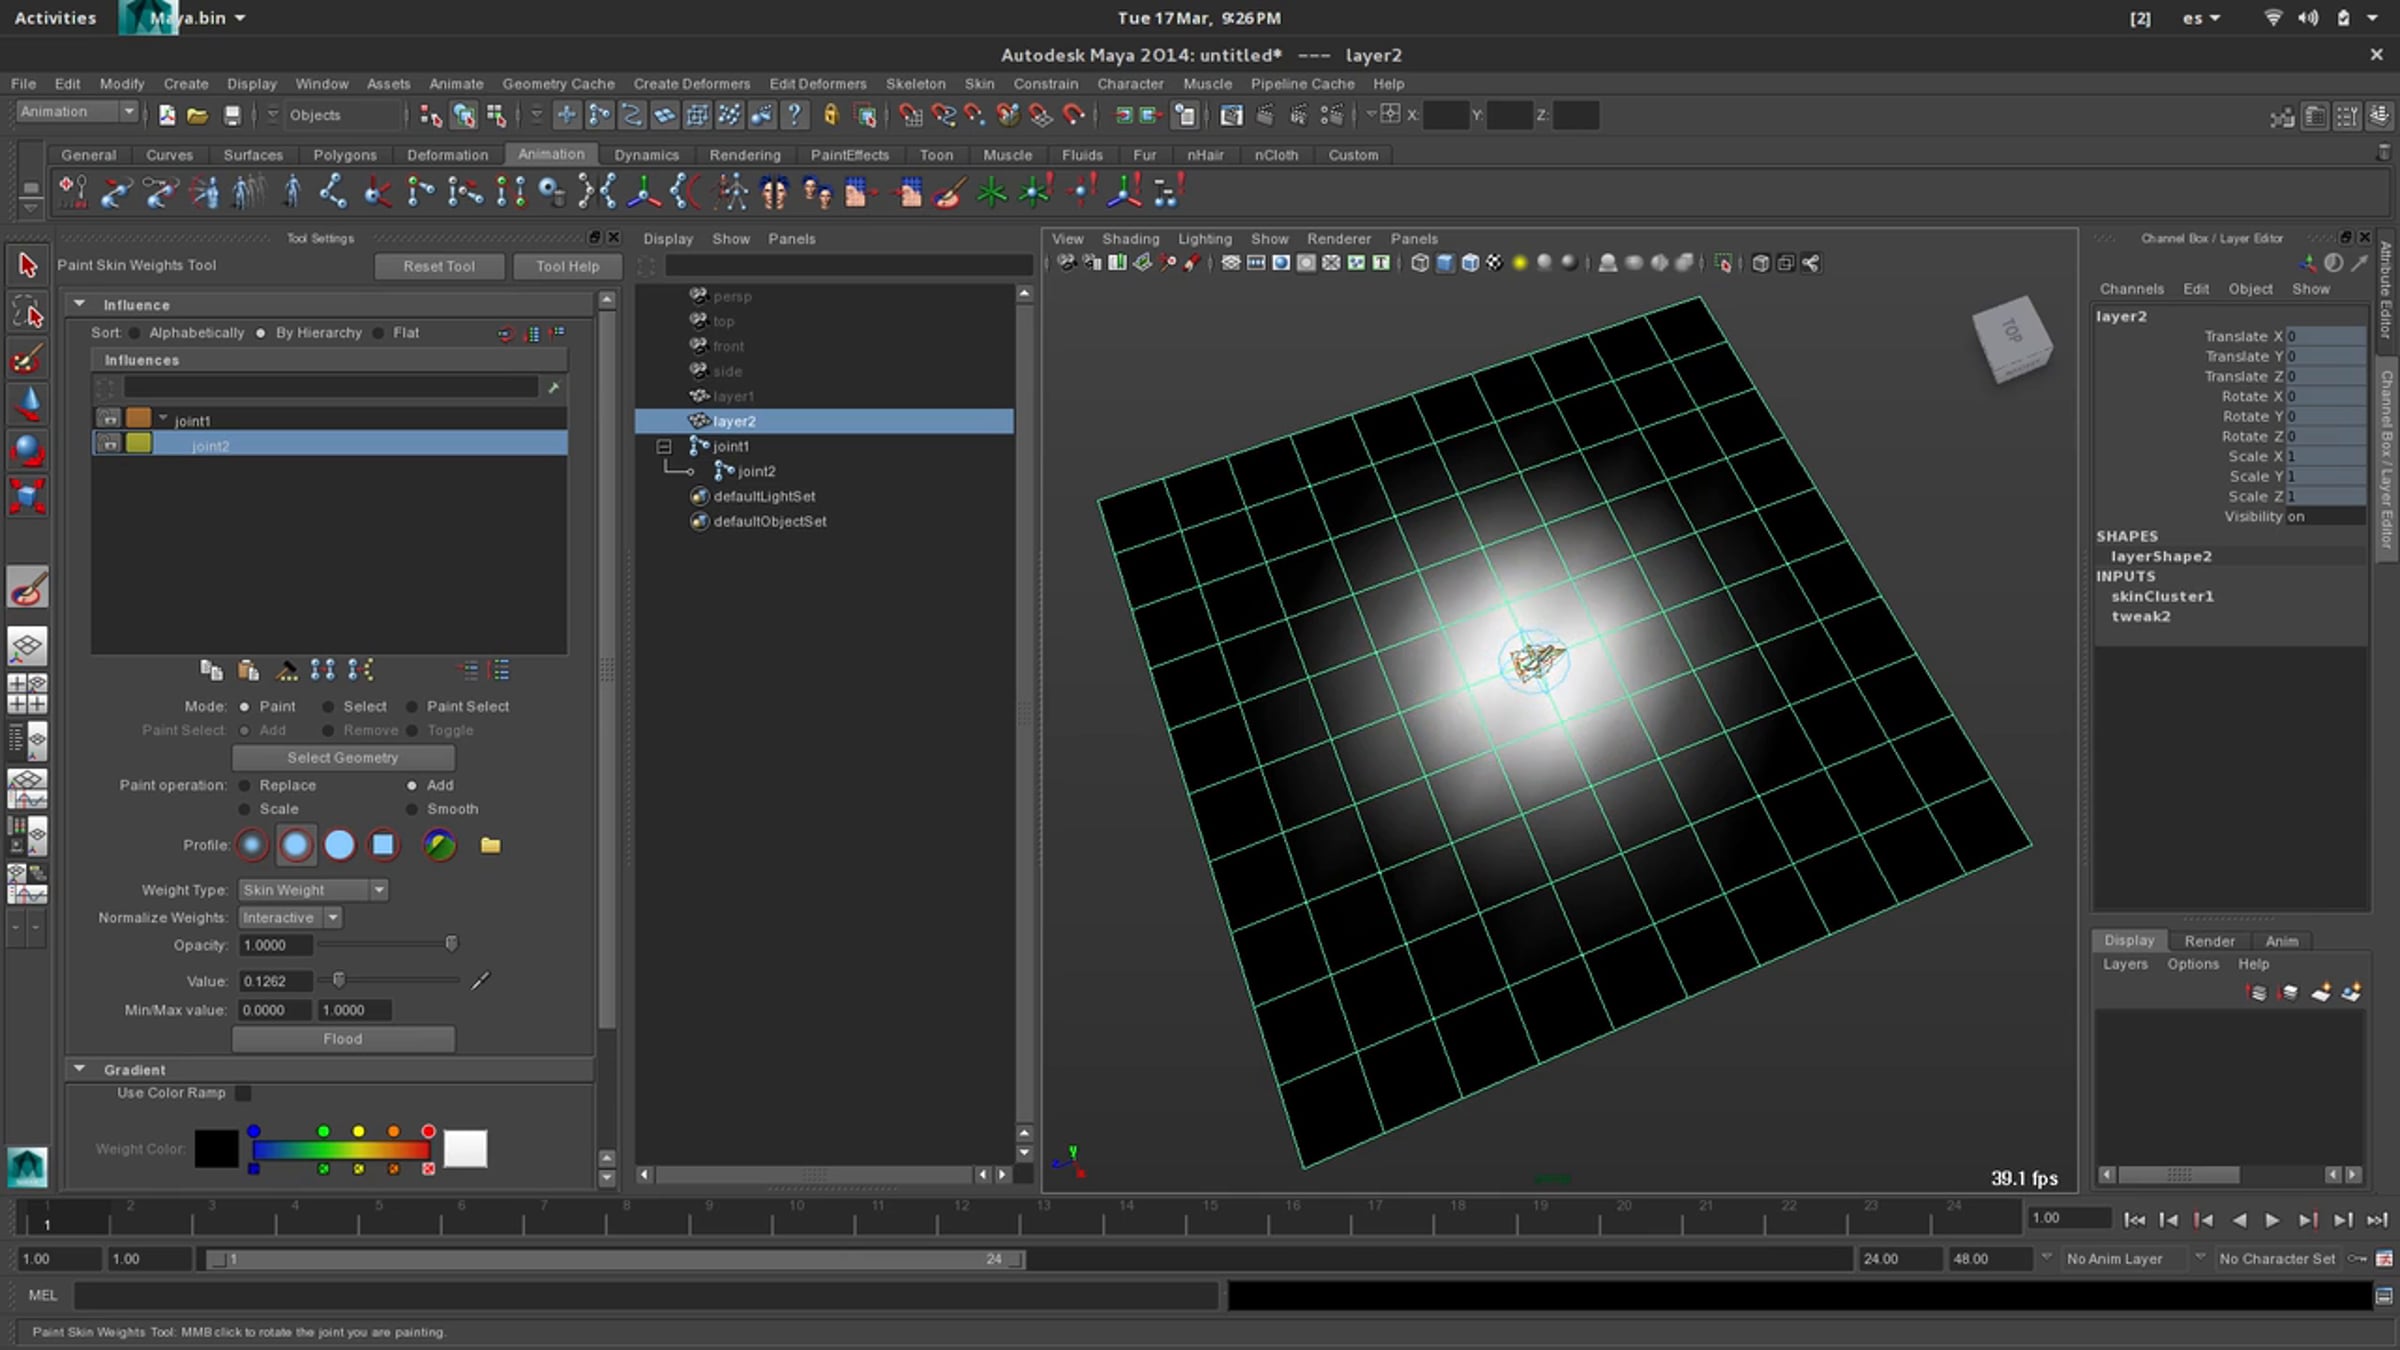Select the Replace paint operation

coord(245,785)
